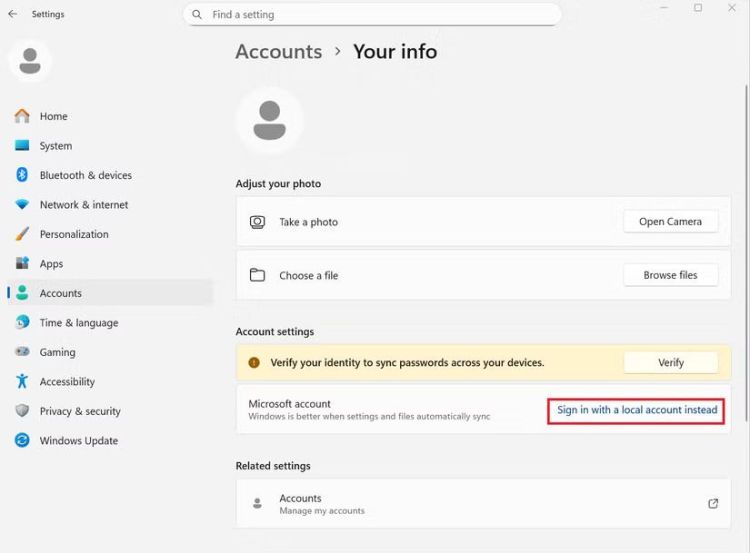This screenshot has width=750, height=553.
Task: Go to Privacy & security
Action: (80, 411)
